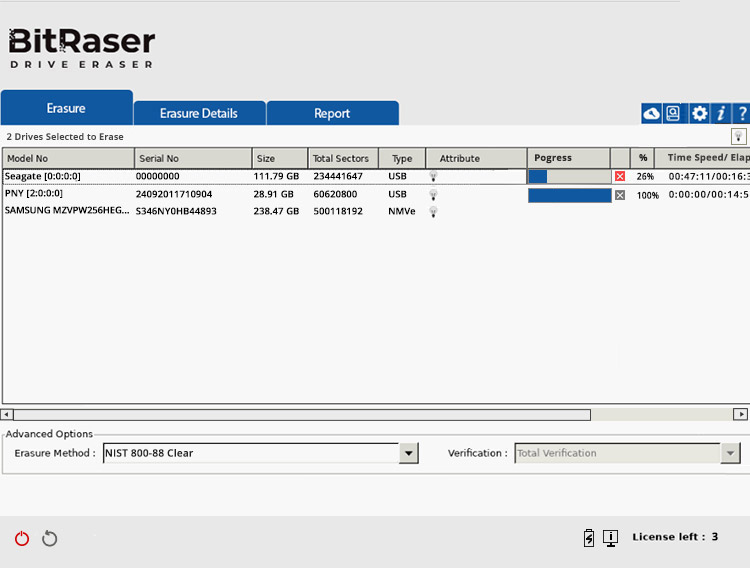The image size is (750, 568).
Task: Open the settings gear icon
Action: tap(699, 114)
